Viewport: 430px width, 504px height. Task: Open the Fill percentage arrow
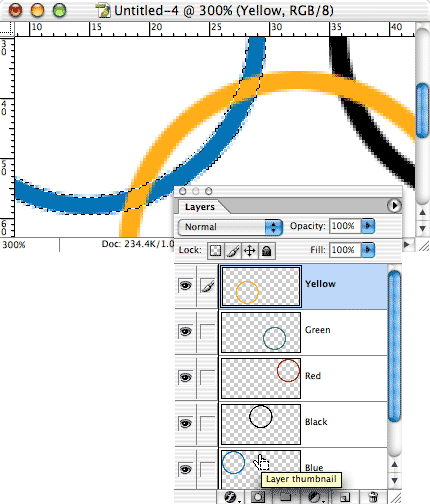[368, 250]
